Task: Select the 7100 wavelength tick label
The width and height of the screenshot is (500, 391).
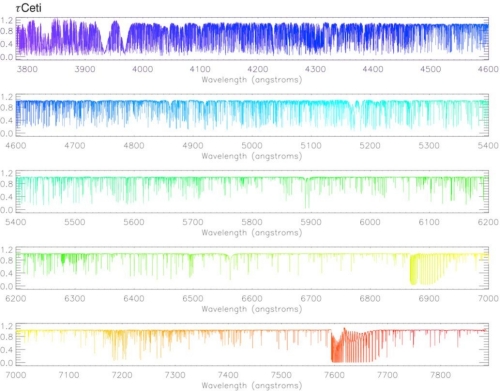Action: [x=69, y=375]
